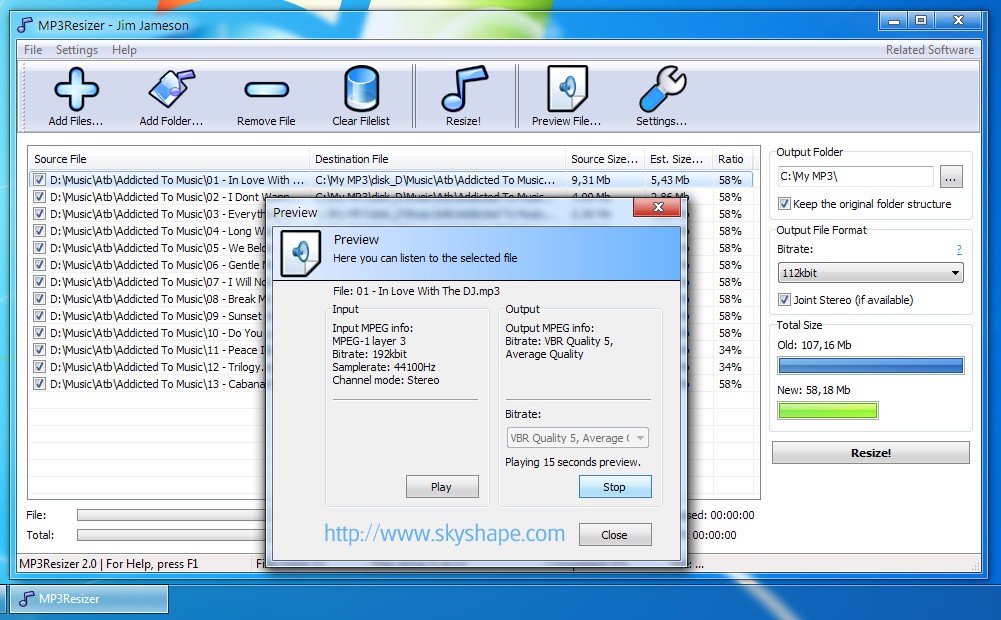Click the Add Folder toolbar icon
Screen dimensions: 1001x620
click(171, 90)
